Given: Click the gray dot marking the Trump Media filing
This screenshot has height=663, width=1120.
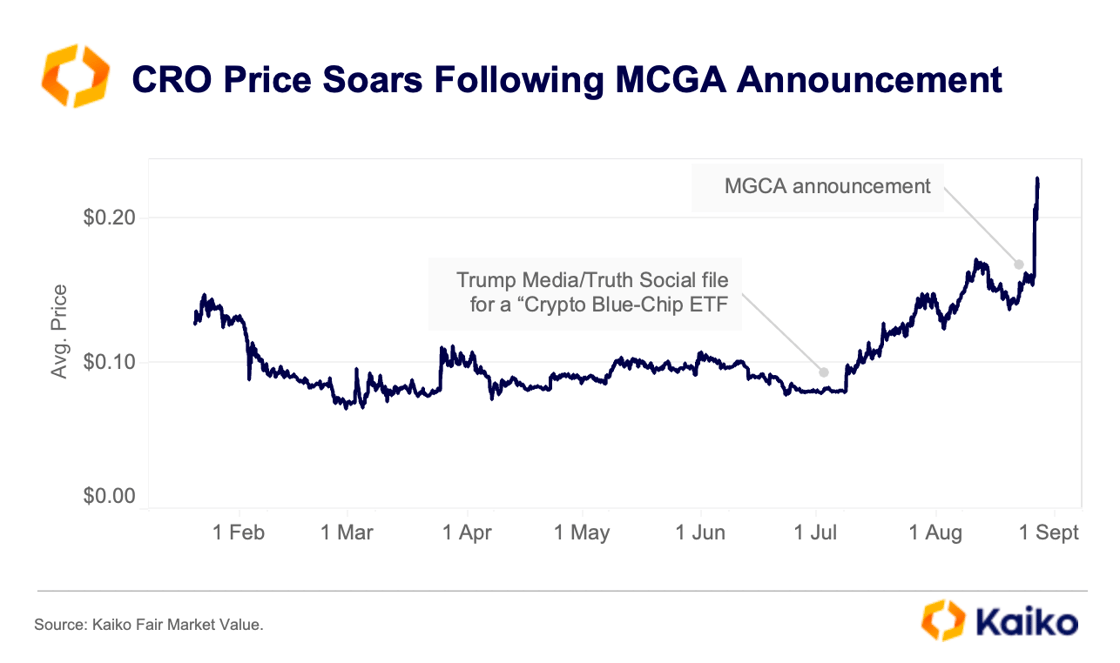Looking at the screenshot, I should point(824,372).
